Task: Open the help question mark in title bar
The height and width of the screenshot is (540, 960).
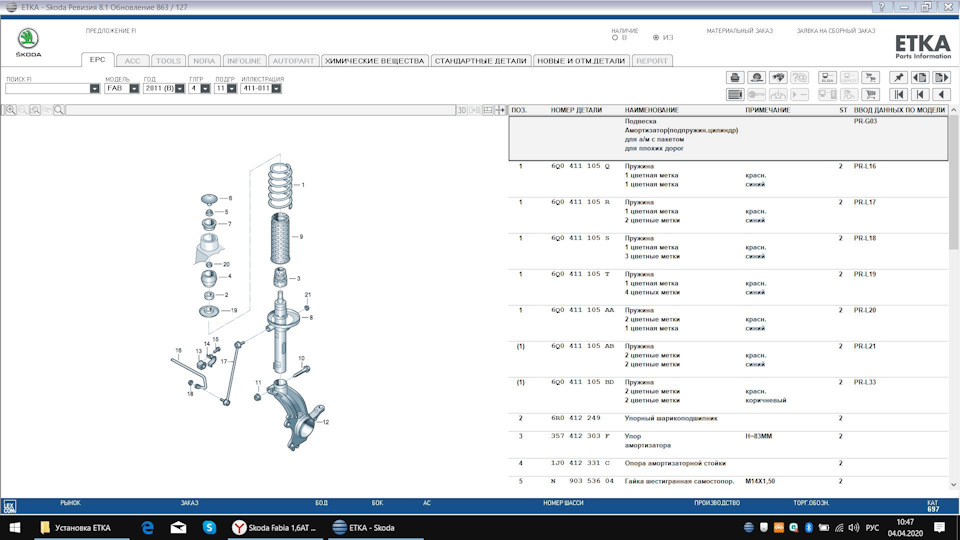Action: click(882, 7)
